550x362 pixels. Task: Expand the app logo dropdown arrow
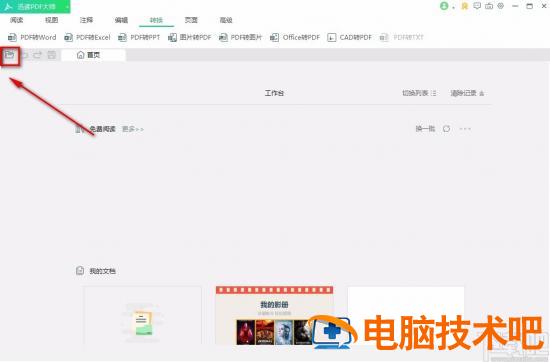67,7
